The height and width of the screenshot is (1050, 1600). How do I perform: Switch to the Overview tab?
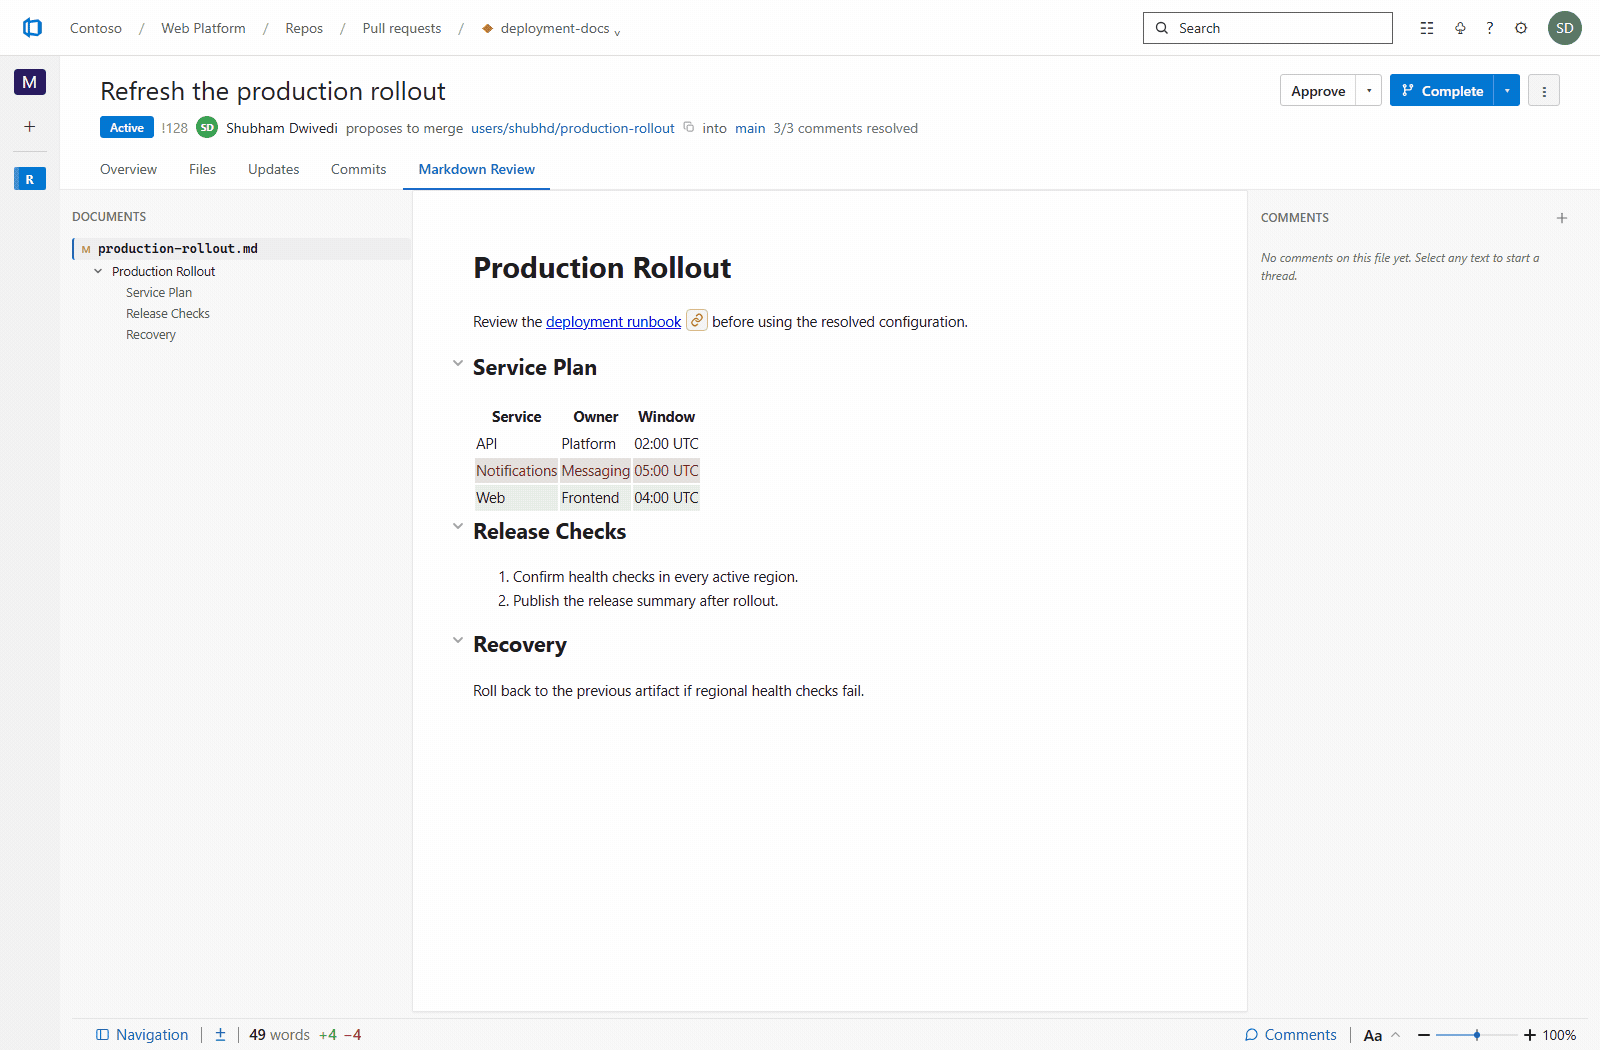(128, 169)
